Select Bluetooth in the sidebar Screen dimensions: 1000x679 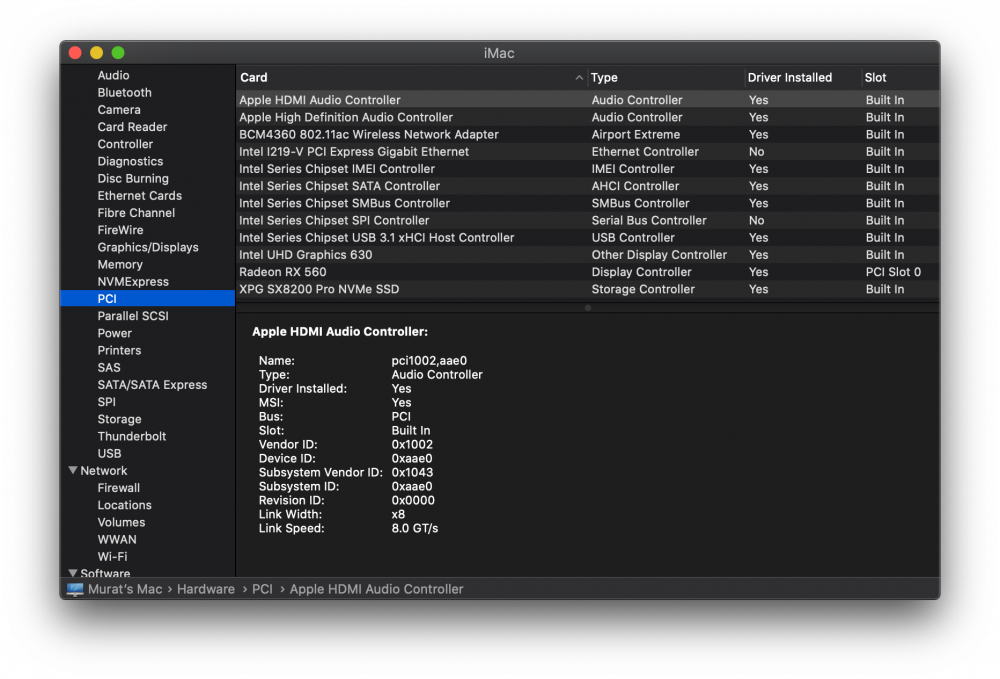[x=124, y=92]
